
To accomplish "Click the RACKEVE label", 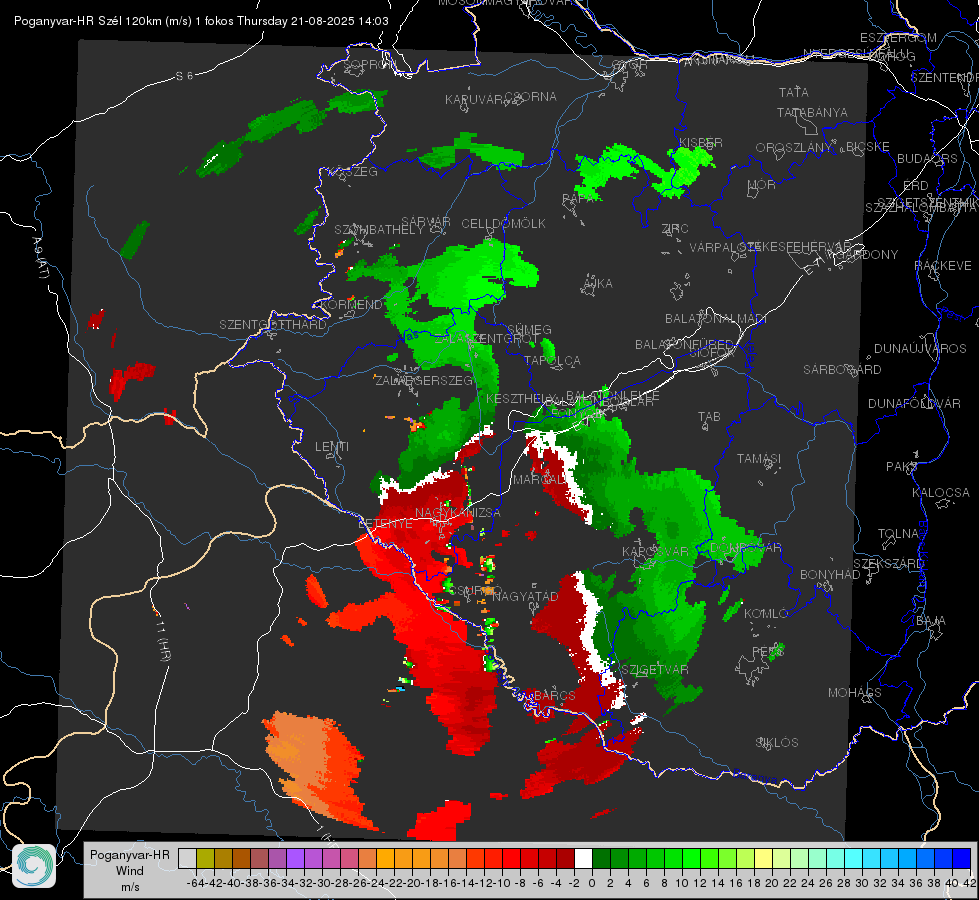I will click(943, 266).
